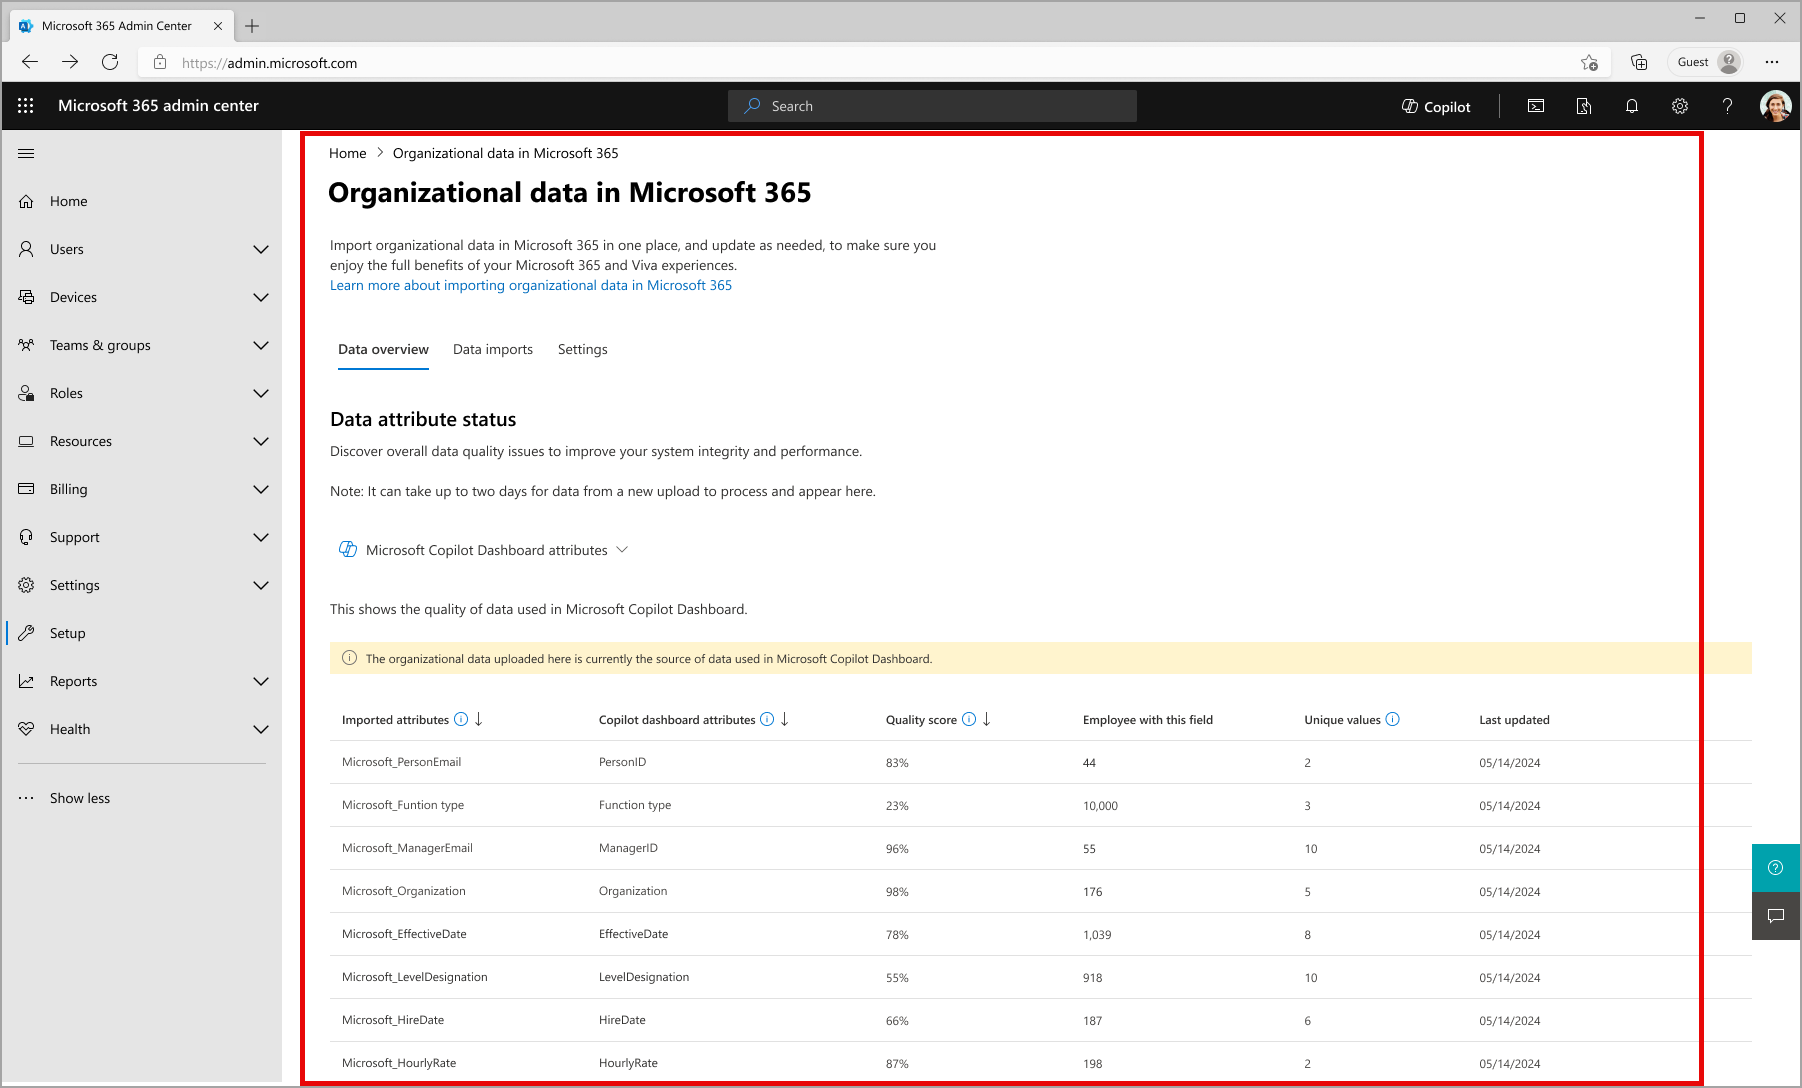Select the Microsoft_PersonEmail row
This screenshot has height=1088, width=1802.
click(1040, 762)
